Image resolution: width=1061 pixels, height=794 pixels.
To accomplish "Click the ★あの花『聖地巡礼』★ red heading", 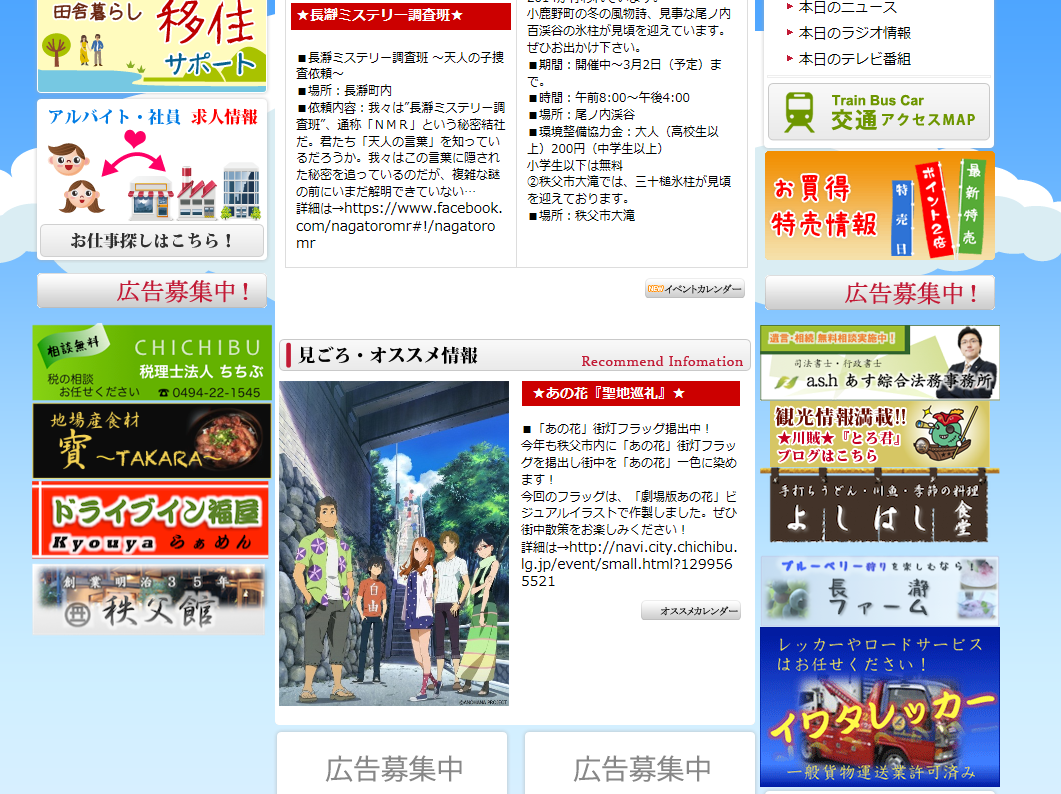I will 631,393.
